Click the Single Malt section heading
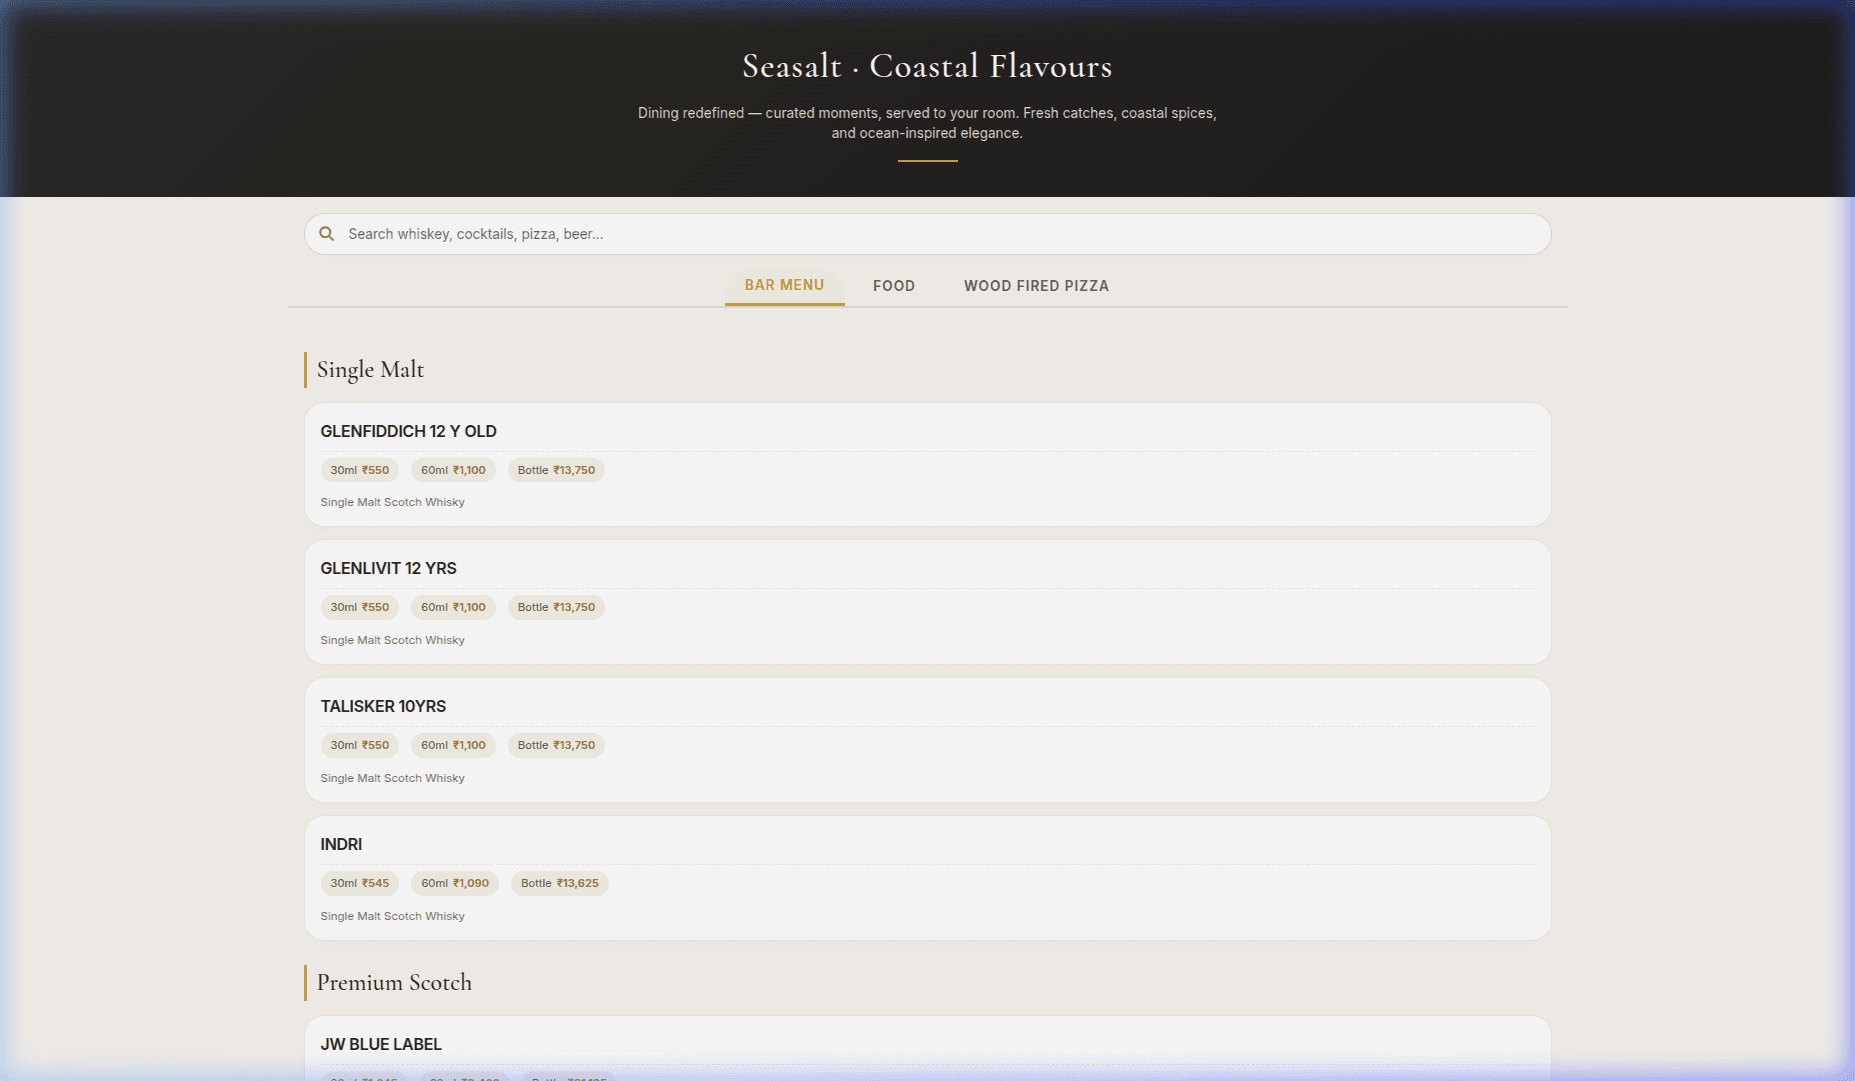1855x1081 pixels. (x=370, y=370)
